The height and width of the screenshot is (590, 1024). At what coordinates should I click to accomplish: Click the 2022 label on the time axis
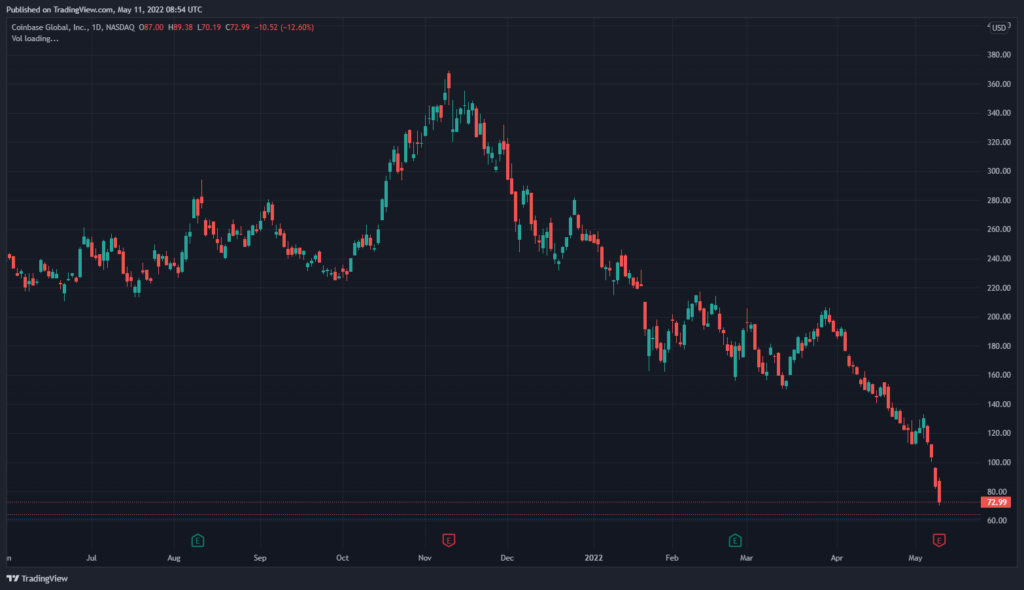(595, 558)
